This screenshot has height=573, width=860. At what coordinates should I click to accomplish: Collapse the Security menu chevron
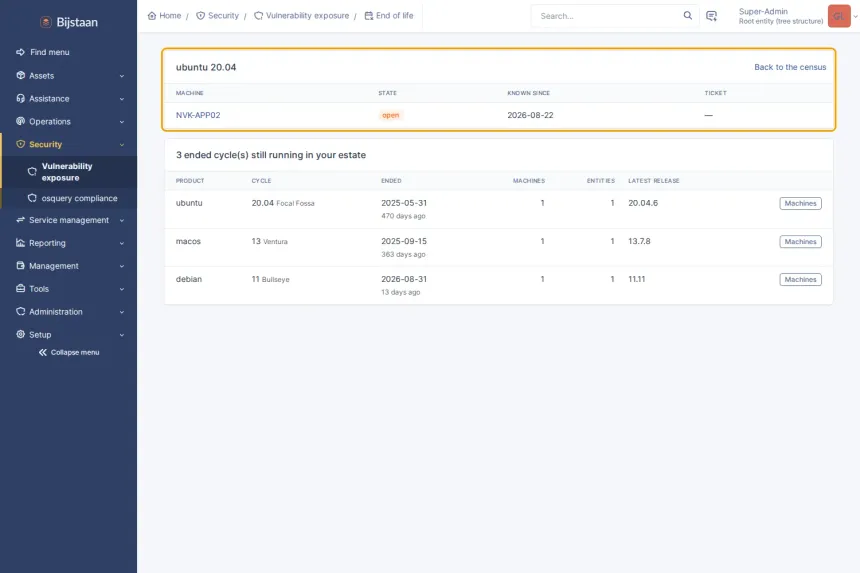coord(122,145)
